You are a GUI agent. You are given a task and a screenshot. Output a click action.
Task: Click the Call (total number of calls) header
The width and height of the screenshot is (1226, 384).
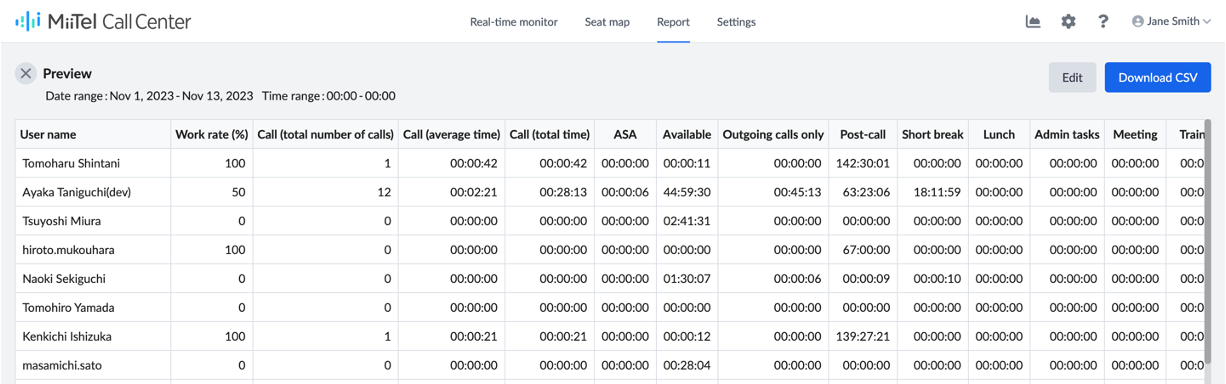click(x=325, y=134)
